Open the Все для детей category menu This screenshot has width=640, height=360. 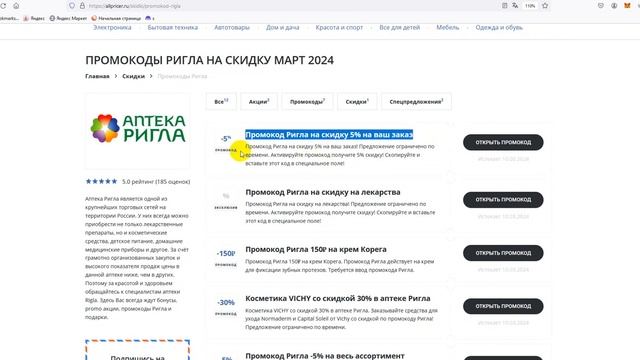[400, 27]
